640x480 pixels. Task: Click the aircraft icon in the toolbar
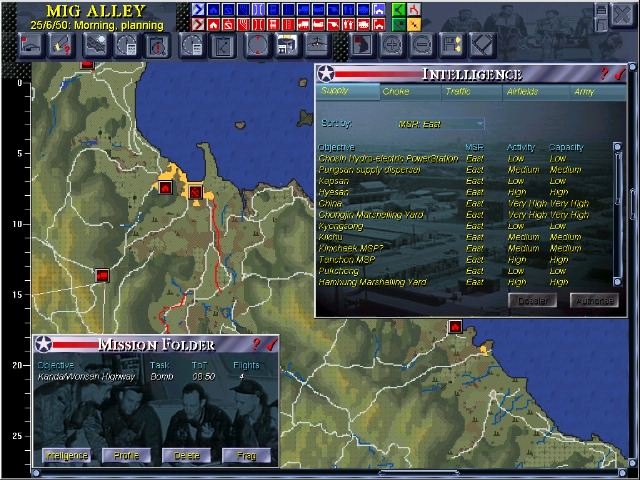point(318,45)
